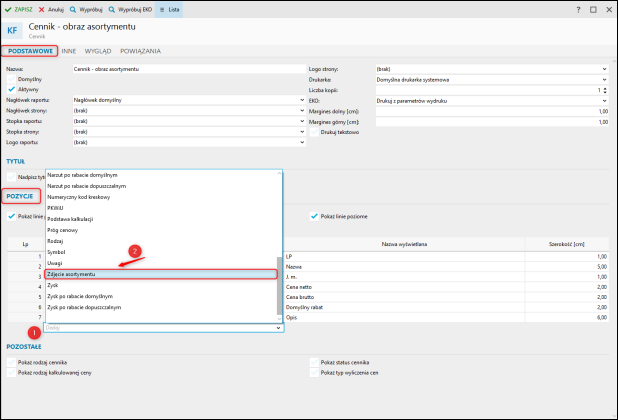Image resolution: width=618 pixels, height=420 pixels.
Task: Select Symbol list option
Action: point(161,252)
